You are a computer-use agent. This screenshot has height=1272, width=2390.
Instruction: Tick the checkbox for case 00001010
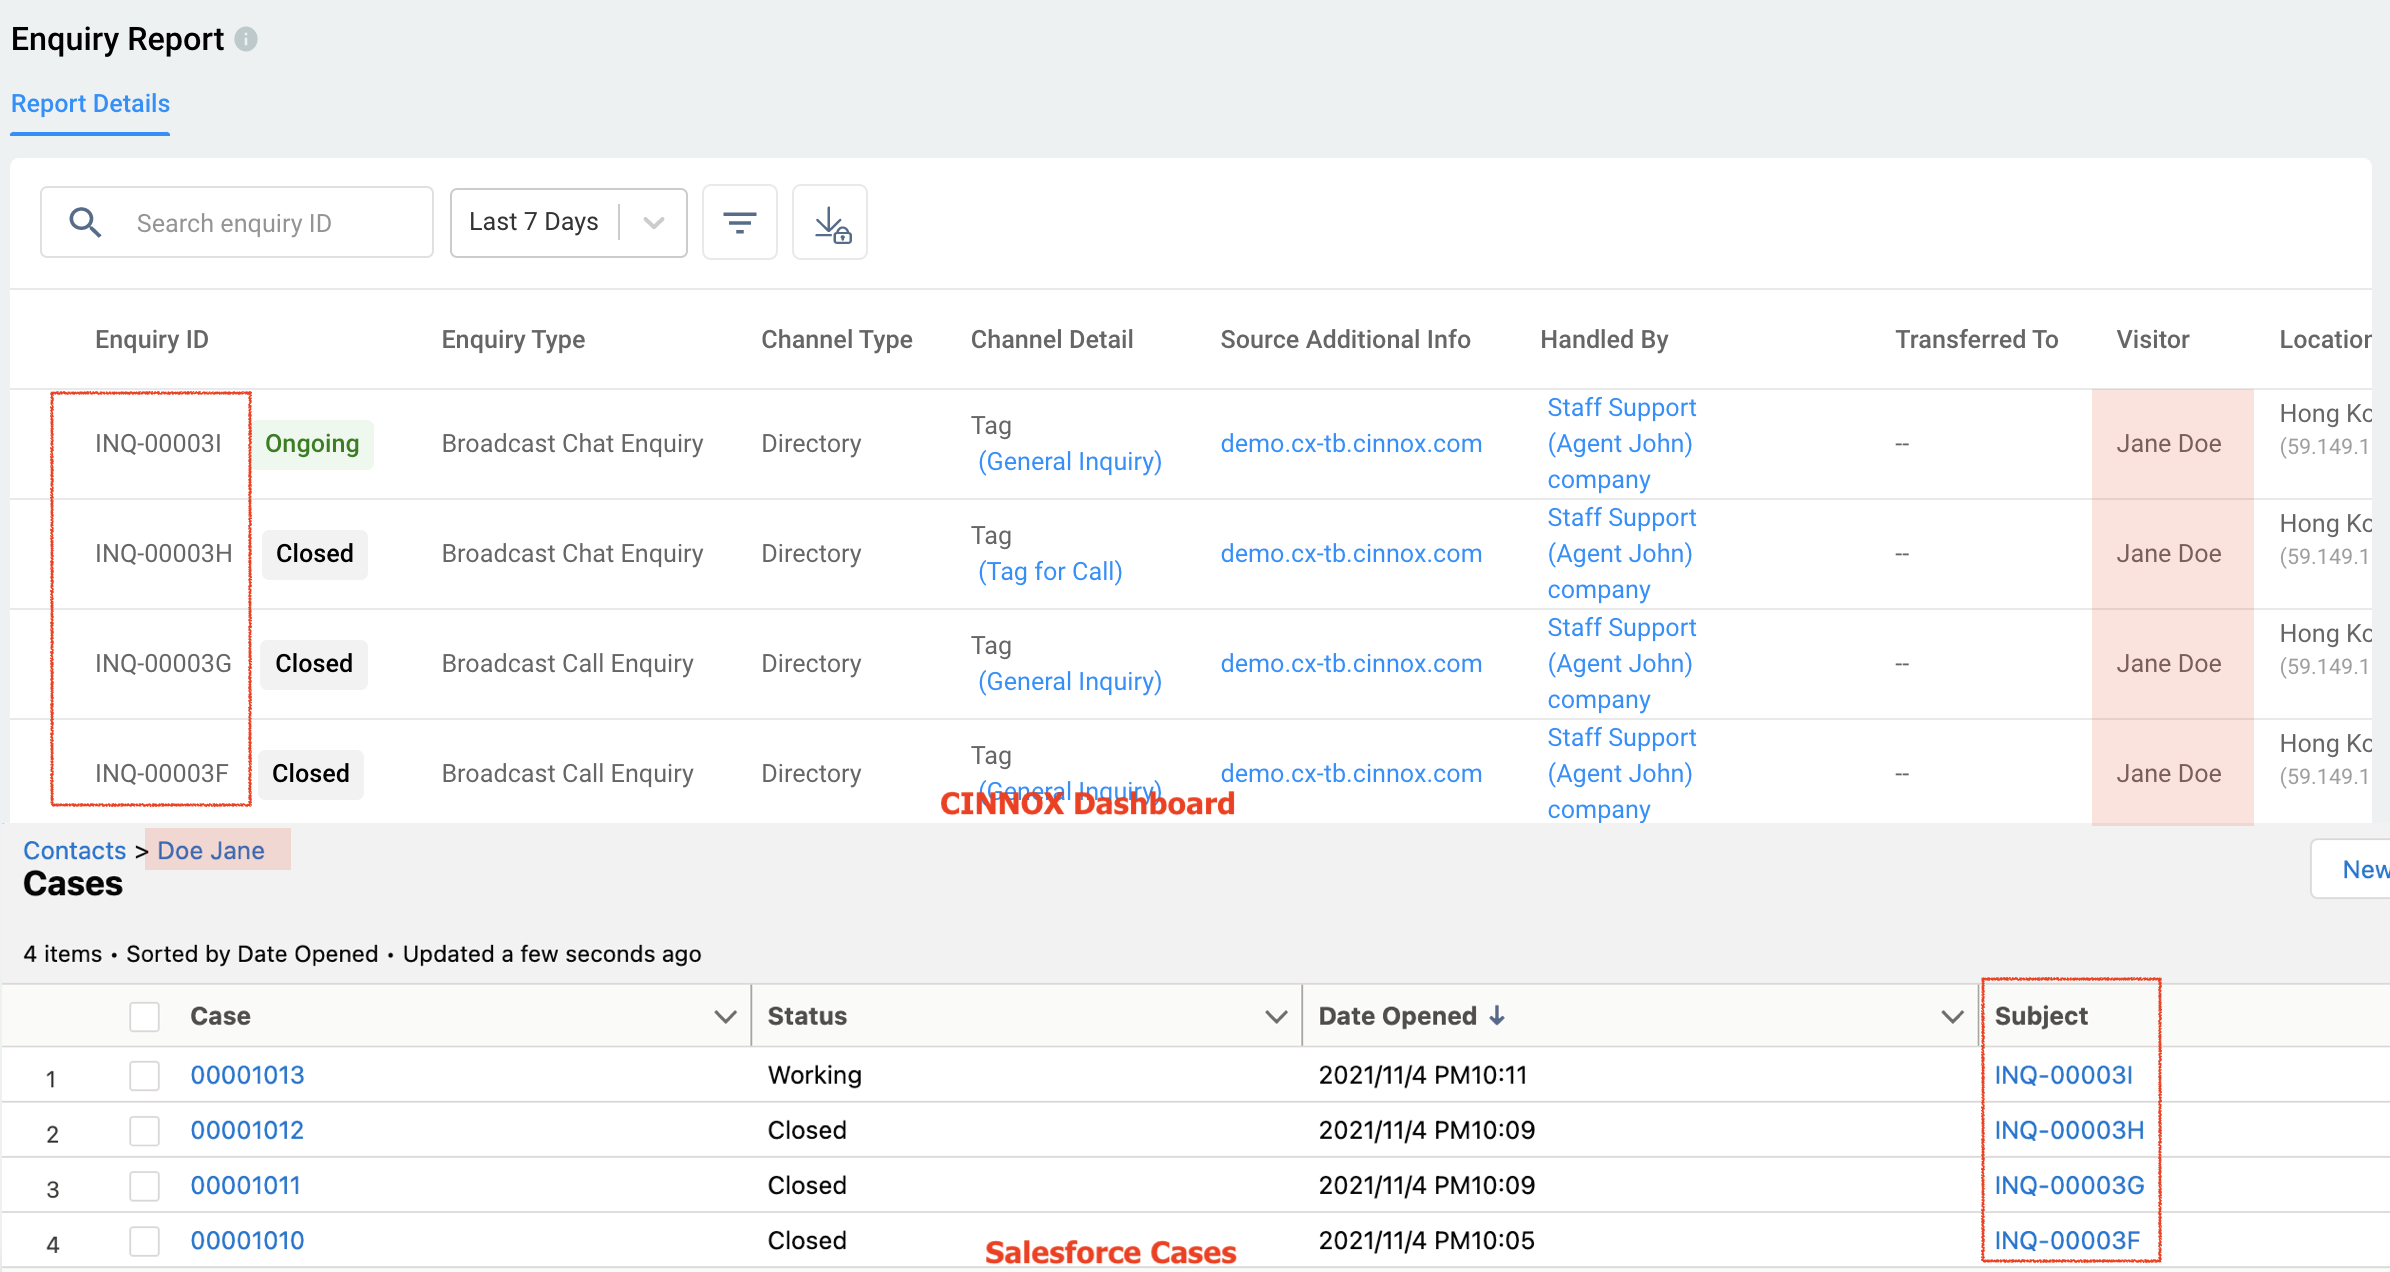[145, 1241]
